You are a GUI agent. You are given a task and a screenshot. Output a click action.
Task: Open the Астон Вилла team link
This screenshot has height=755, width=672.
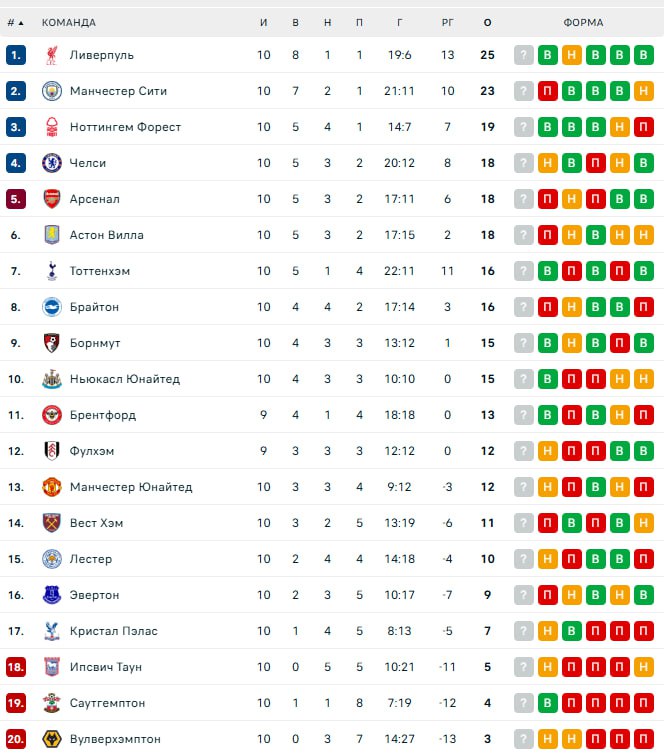point(106,235)
